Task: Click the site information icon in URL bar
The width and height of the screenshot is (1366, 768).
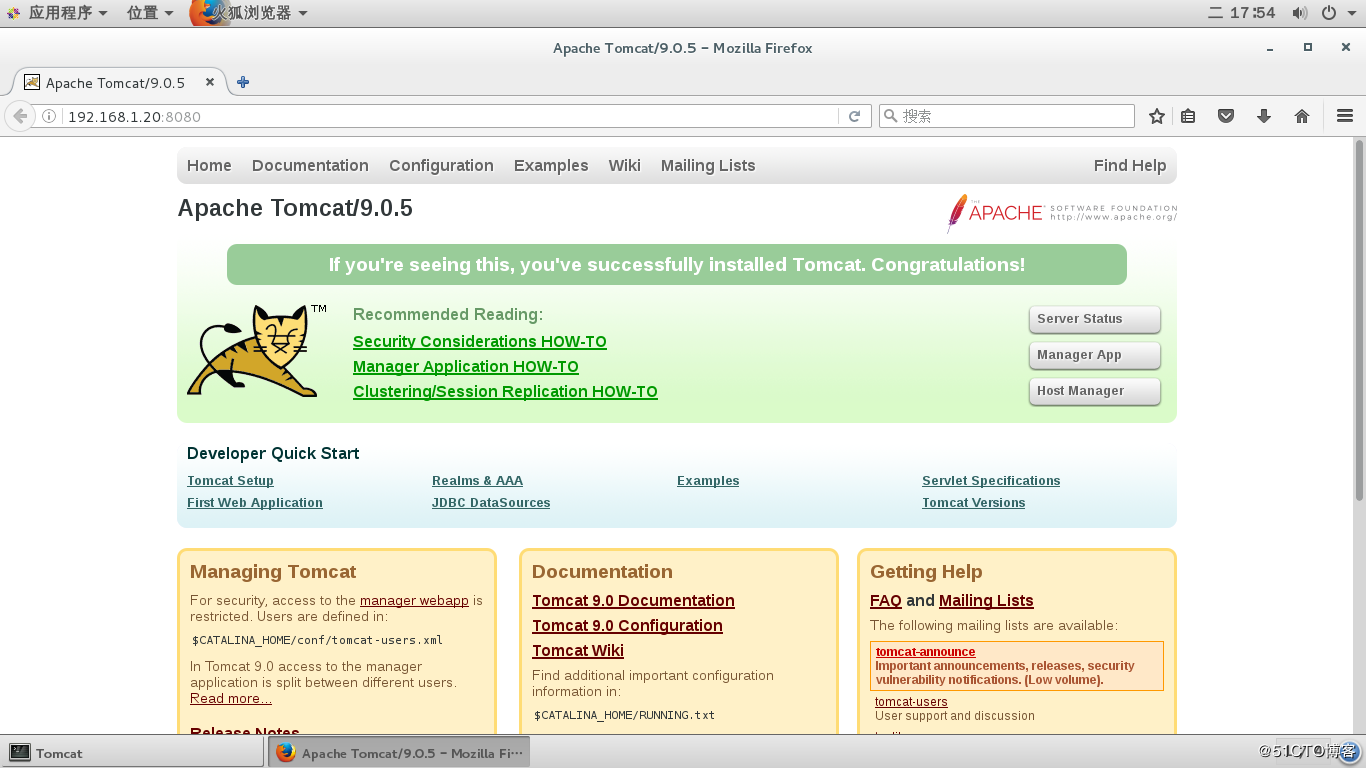Action: tap(49, 116)
